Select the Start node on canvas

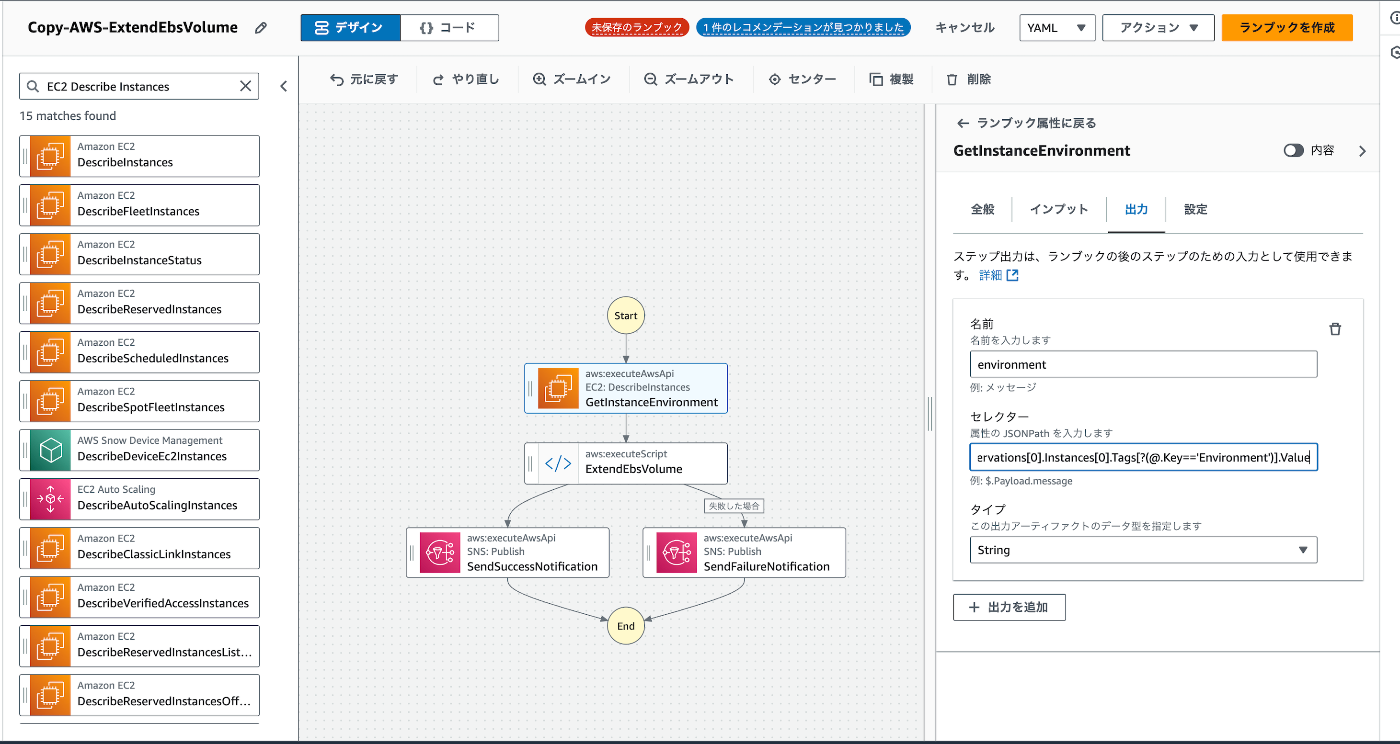[x=626, y=315]
